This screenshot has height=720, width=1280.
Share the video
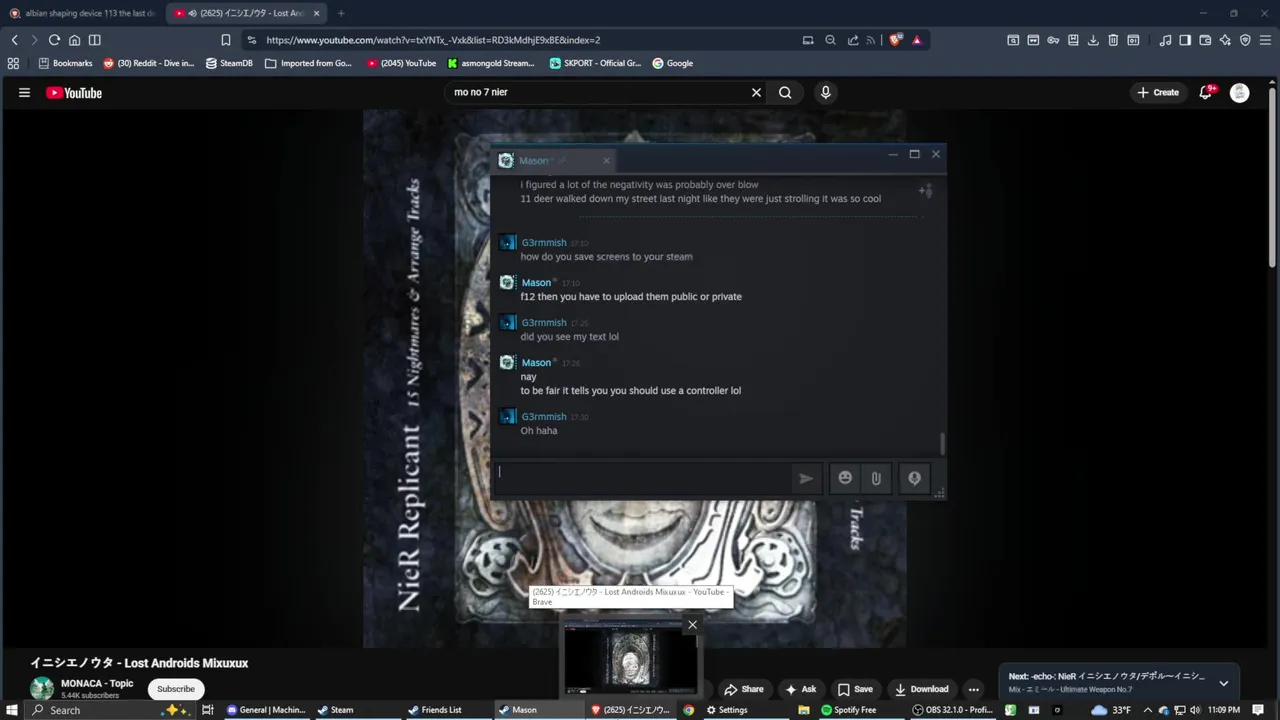743,689
